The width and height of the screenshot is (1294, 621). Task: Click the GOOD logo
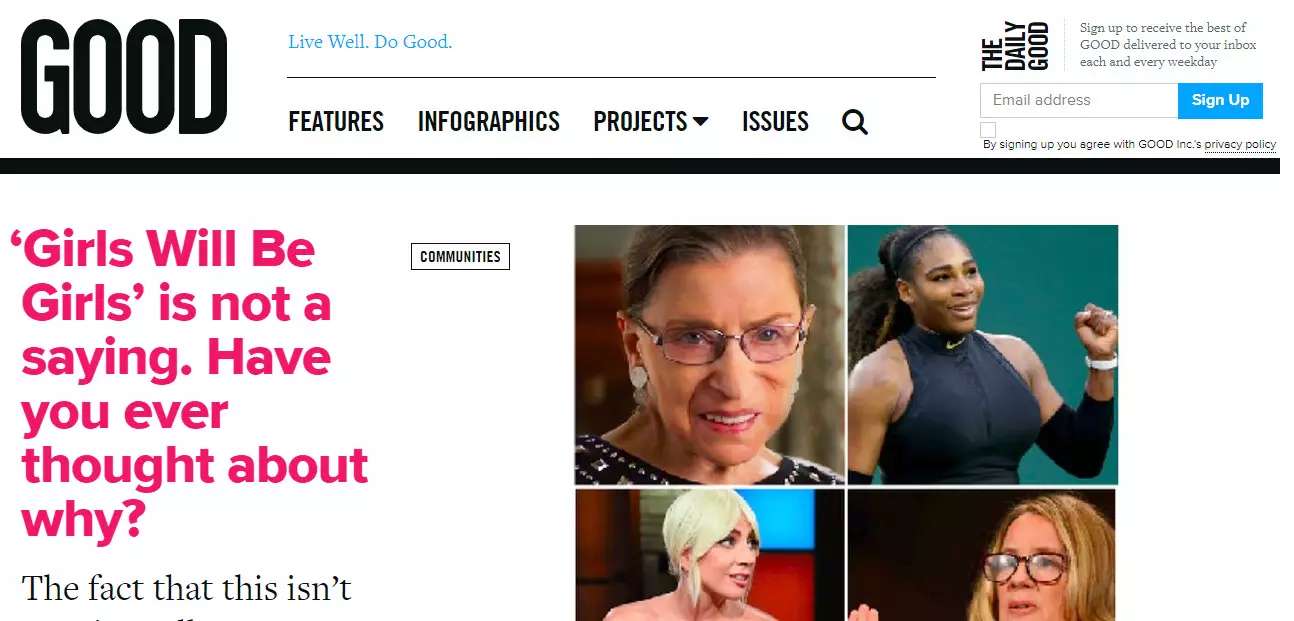124,77
